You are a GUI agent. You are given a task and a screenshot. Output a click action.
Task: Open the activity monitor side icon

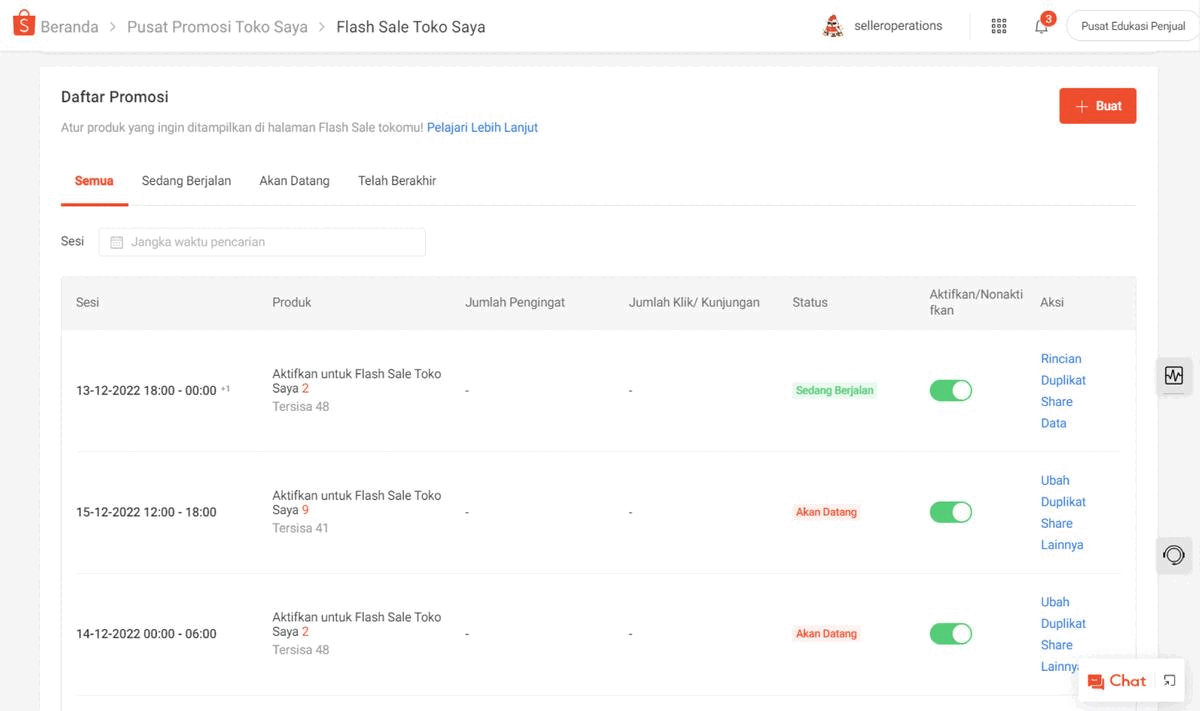(1173, 376)
